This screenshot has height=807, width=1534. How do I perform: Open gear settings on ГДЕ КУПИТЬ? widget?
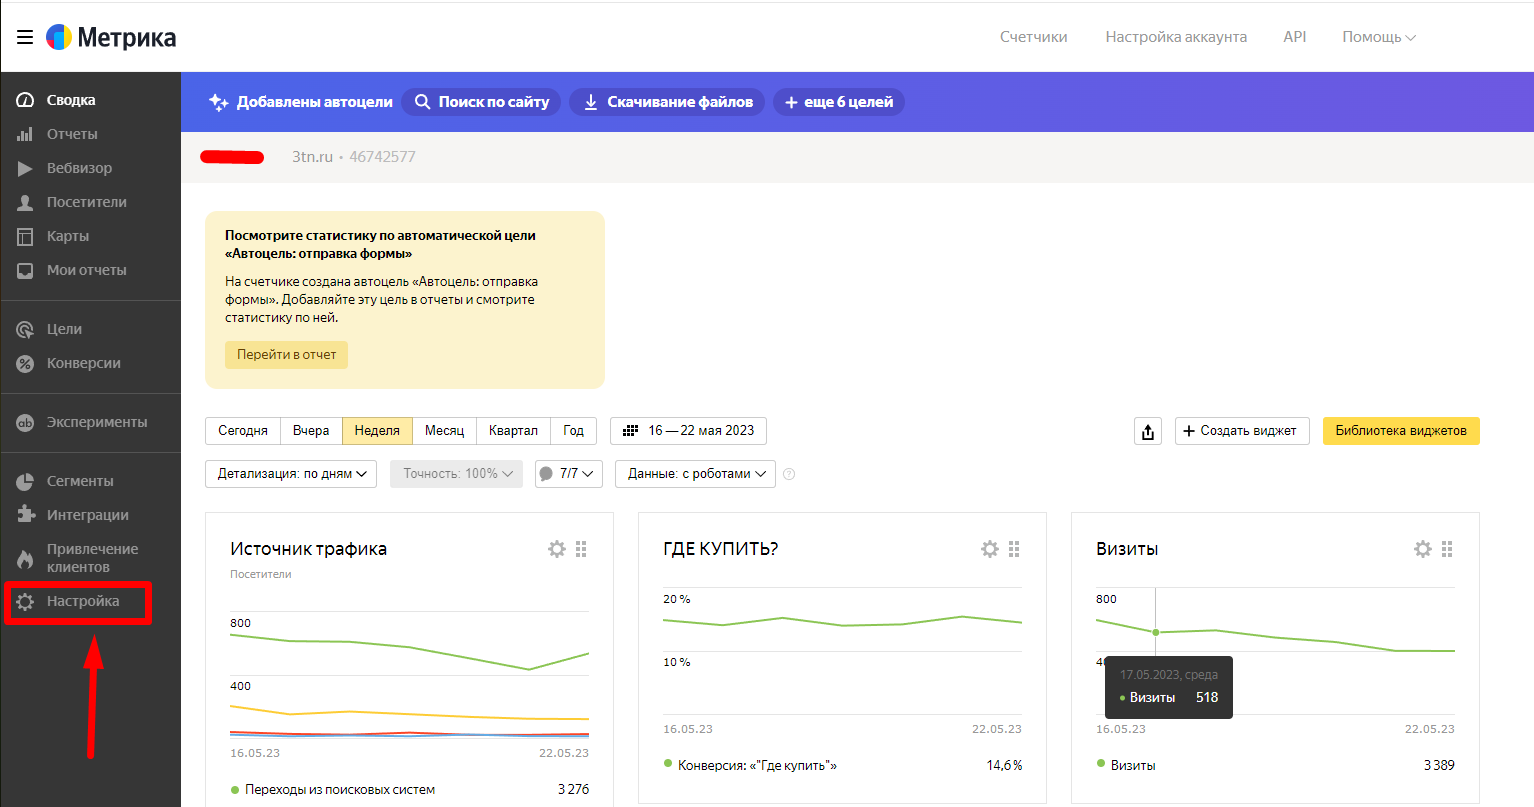(x=990, y=549)
